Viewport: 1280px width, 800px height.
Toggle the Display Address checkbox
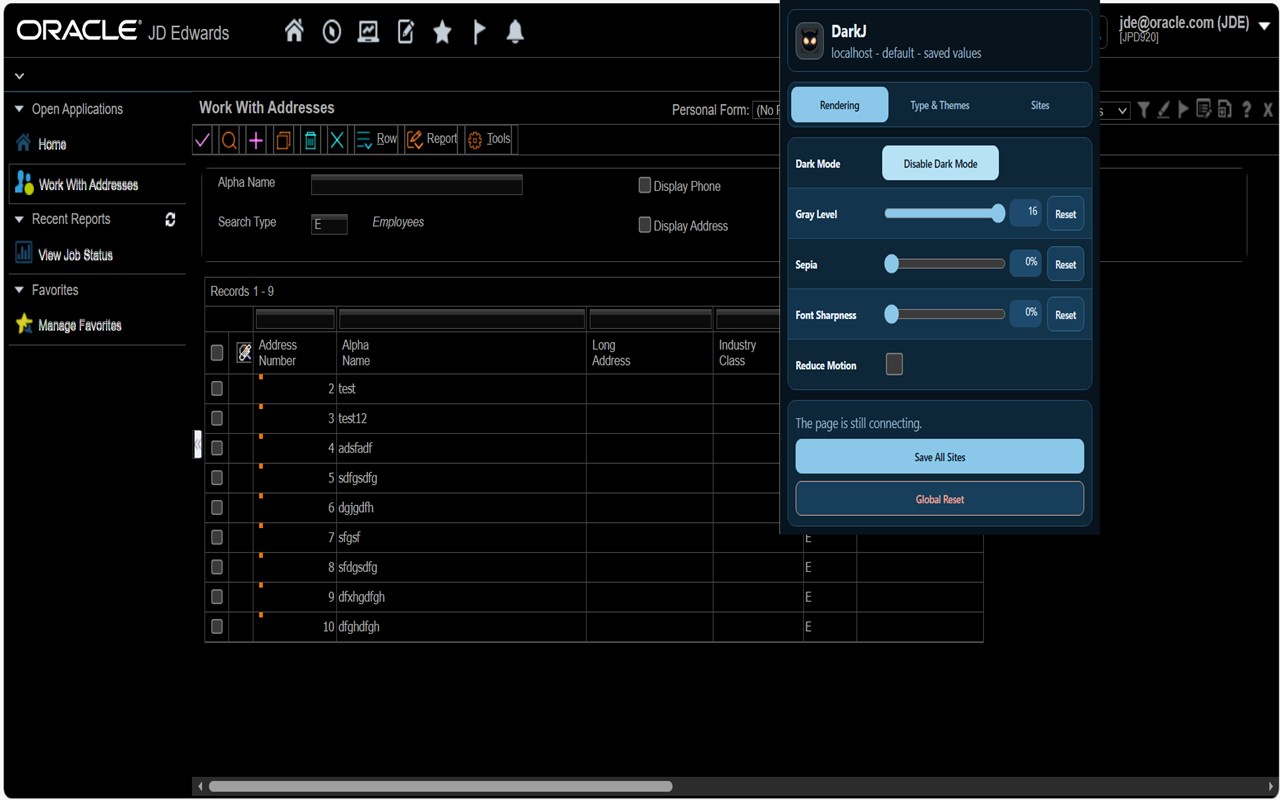(x=645, y=225)
